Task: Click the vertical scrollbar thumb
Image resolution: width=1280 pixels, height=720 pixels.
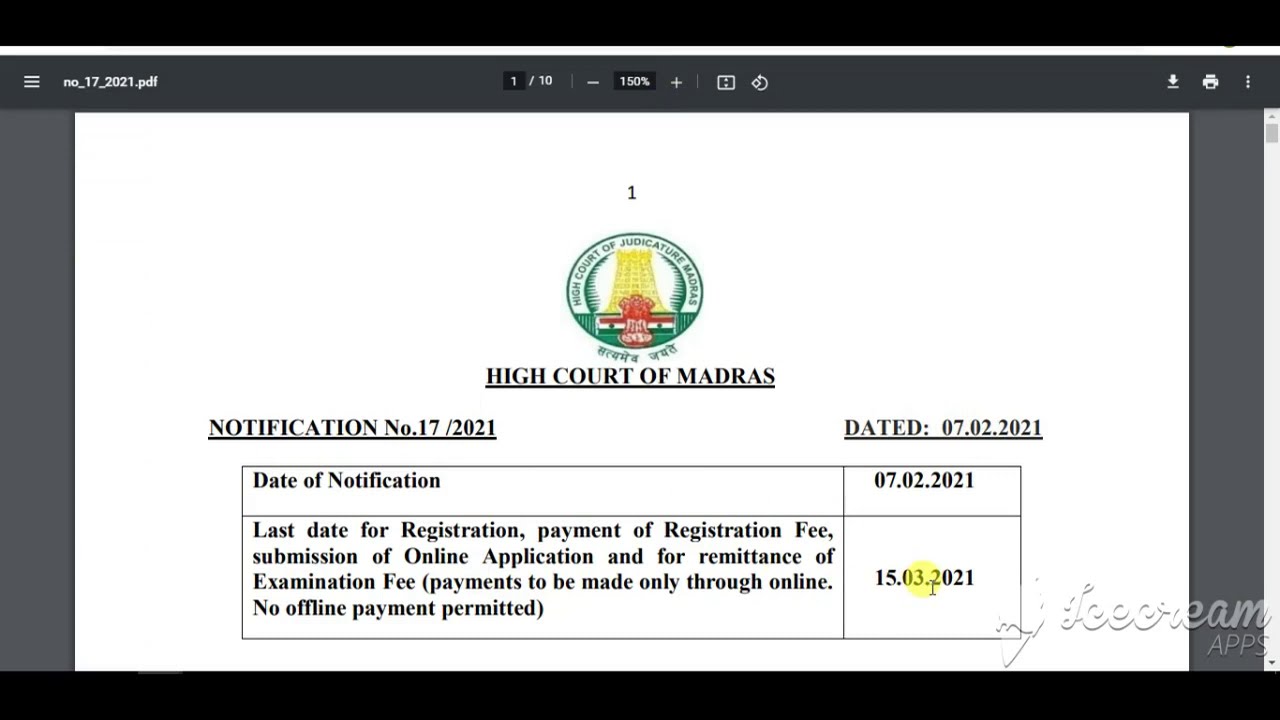Action: tap(1272, 133)
